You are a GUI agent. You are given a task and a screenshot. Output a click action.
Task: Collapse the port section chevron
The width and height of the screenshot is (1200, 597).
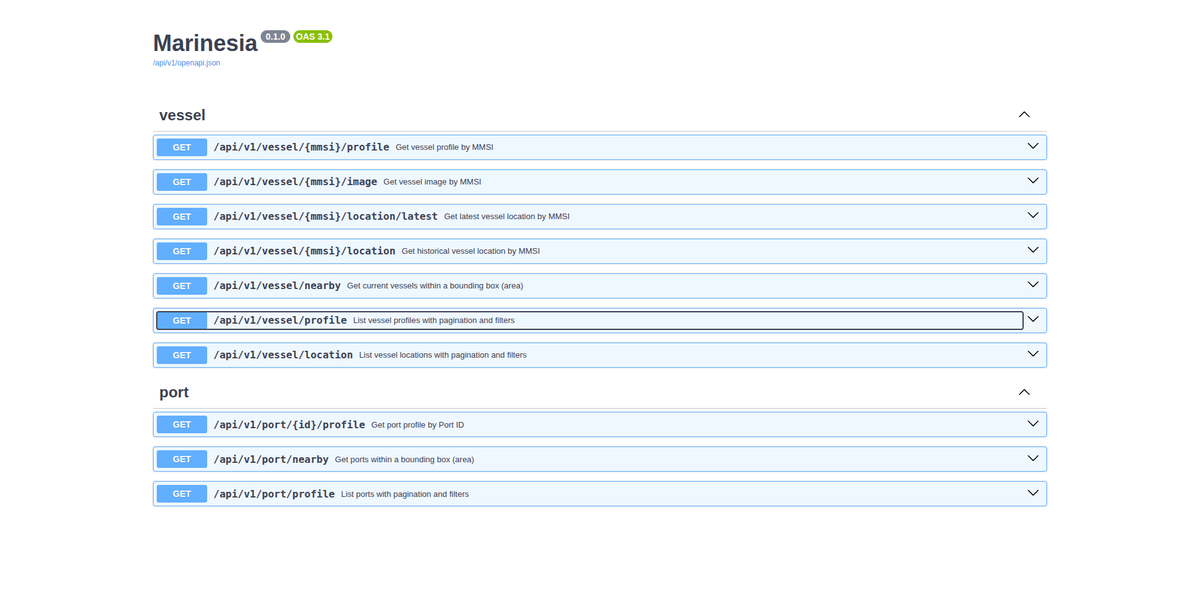1024,392
